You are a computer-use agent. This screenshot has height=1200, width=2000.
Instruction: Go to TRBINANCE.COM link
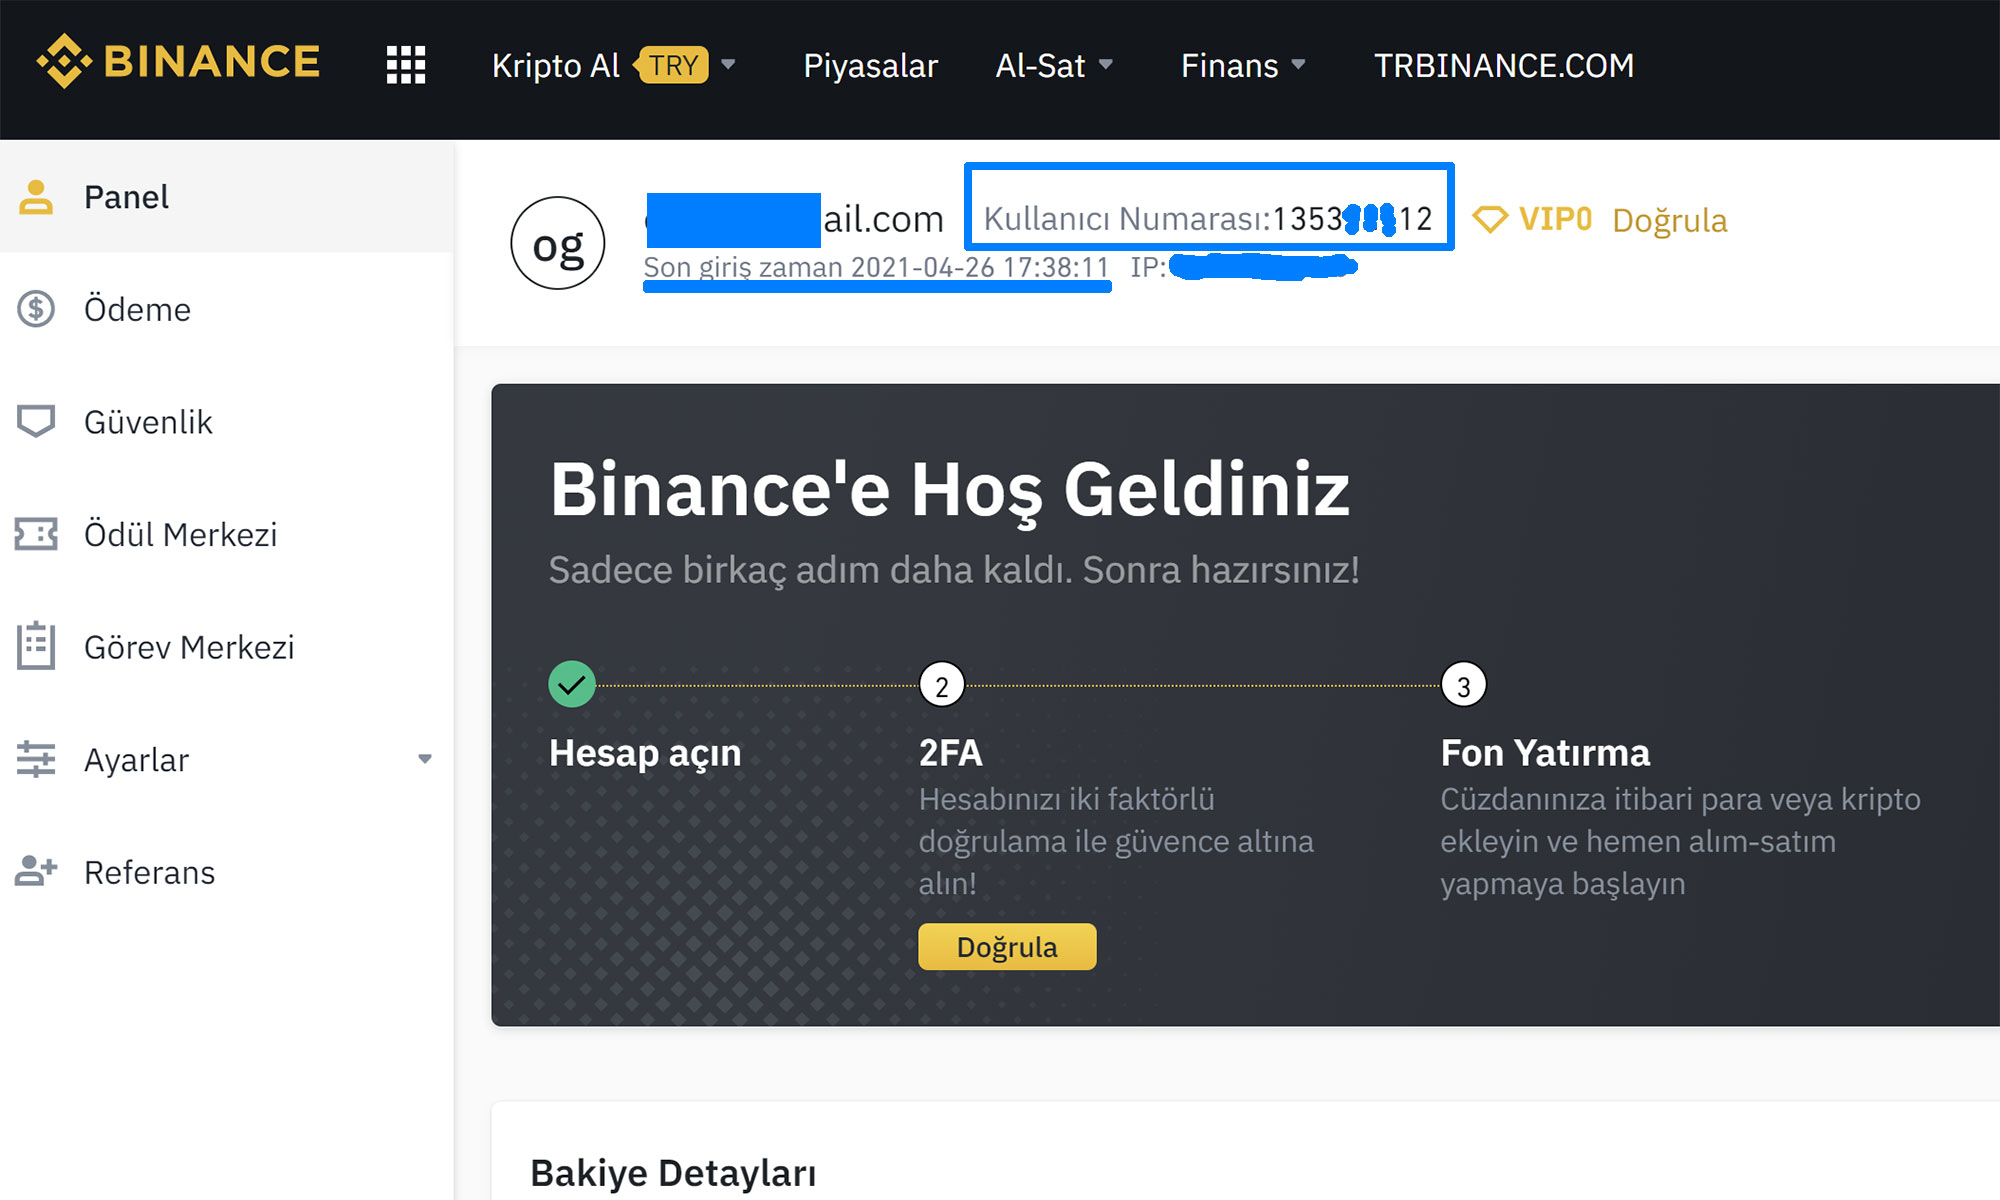coord(1504,65)
